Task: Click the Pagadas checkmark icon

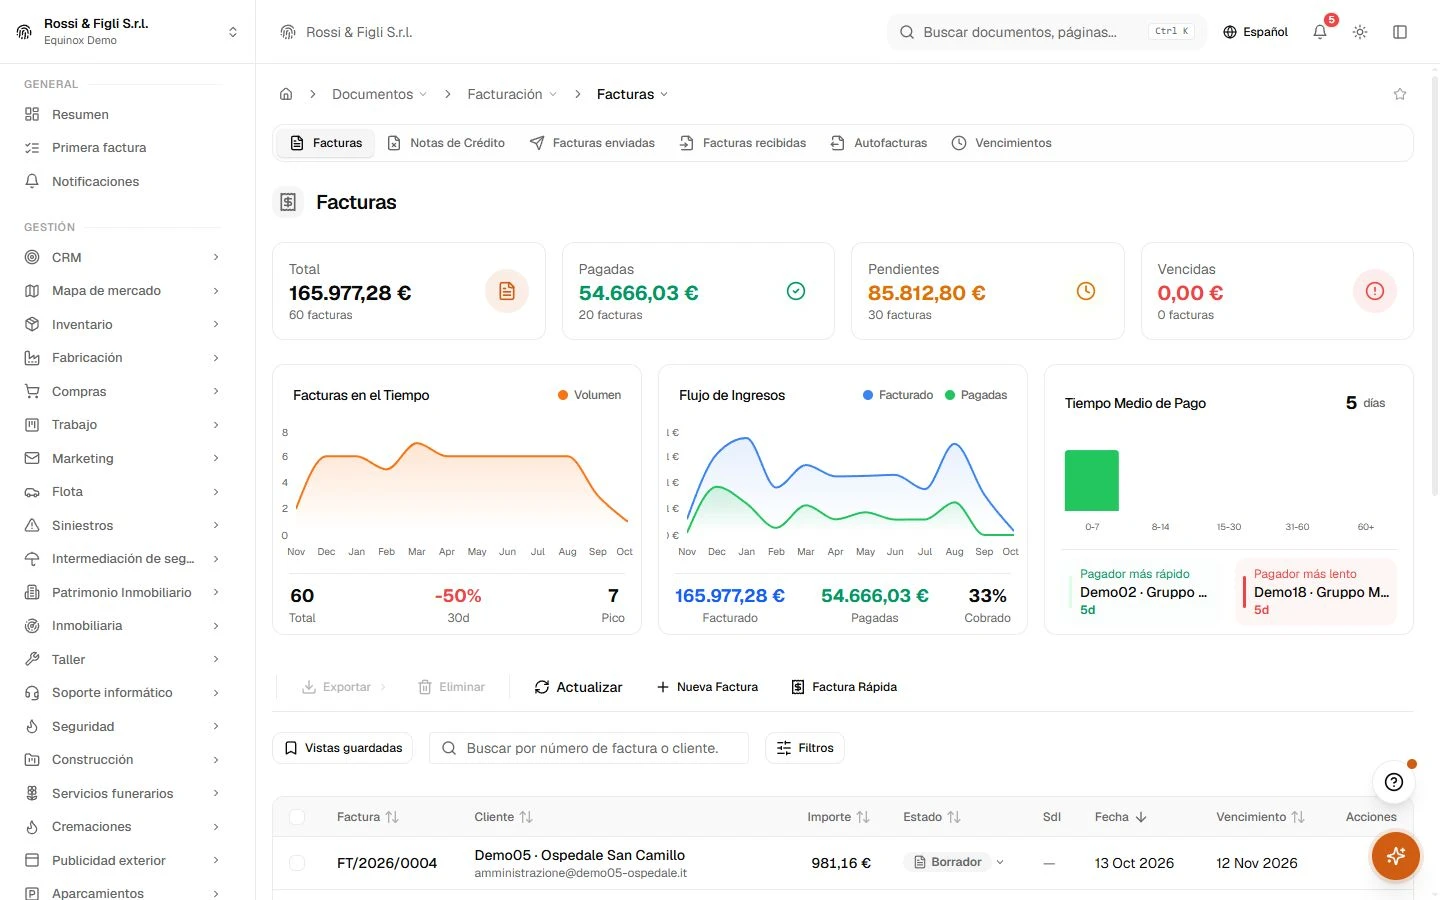Action: (x=796, y=291)
